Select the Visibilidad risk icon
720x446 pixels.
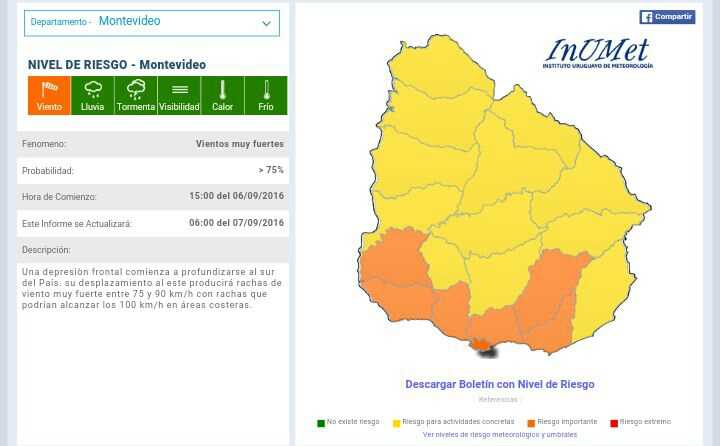[179, 95]
